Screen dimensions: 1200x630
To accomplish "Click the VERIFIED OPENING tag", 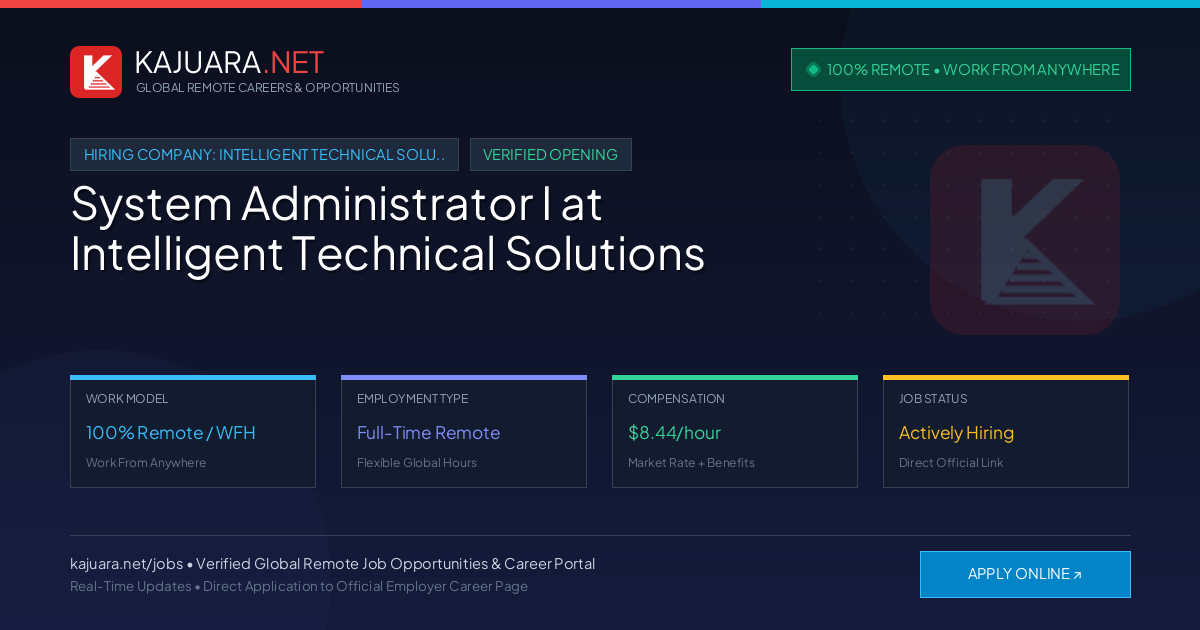I will point(551,155).
